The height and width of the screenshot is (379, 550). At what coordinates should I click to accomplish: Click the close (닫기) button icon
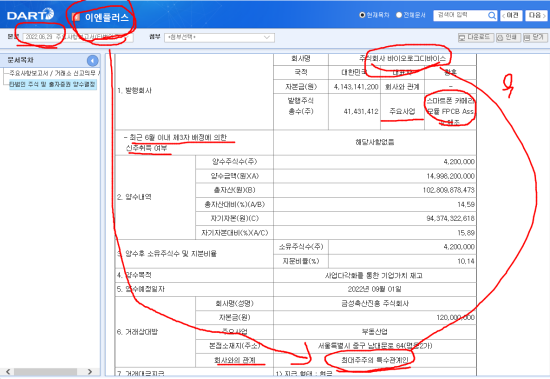[x=527, y=38]
